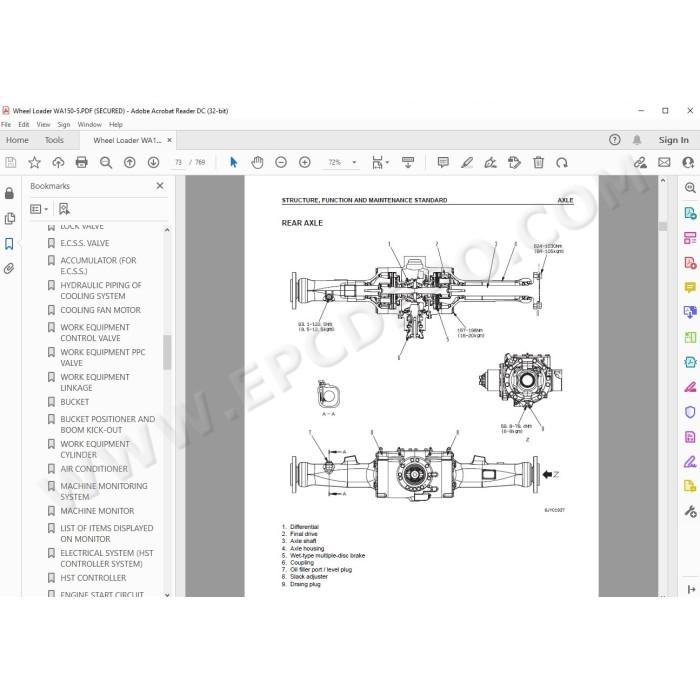Click the page number input field
Viewport: 700px width, 700px height.
[x=179, y=162]
